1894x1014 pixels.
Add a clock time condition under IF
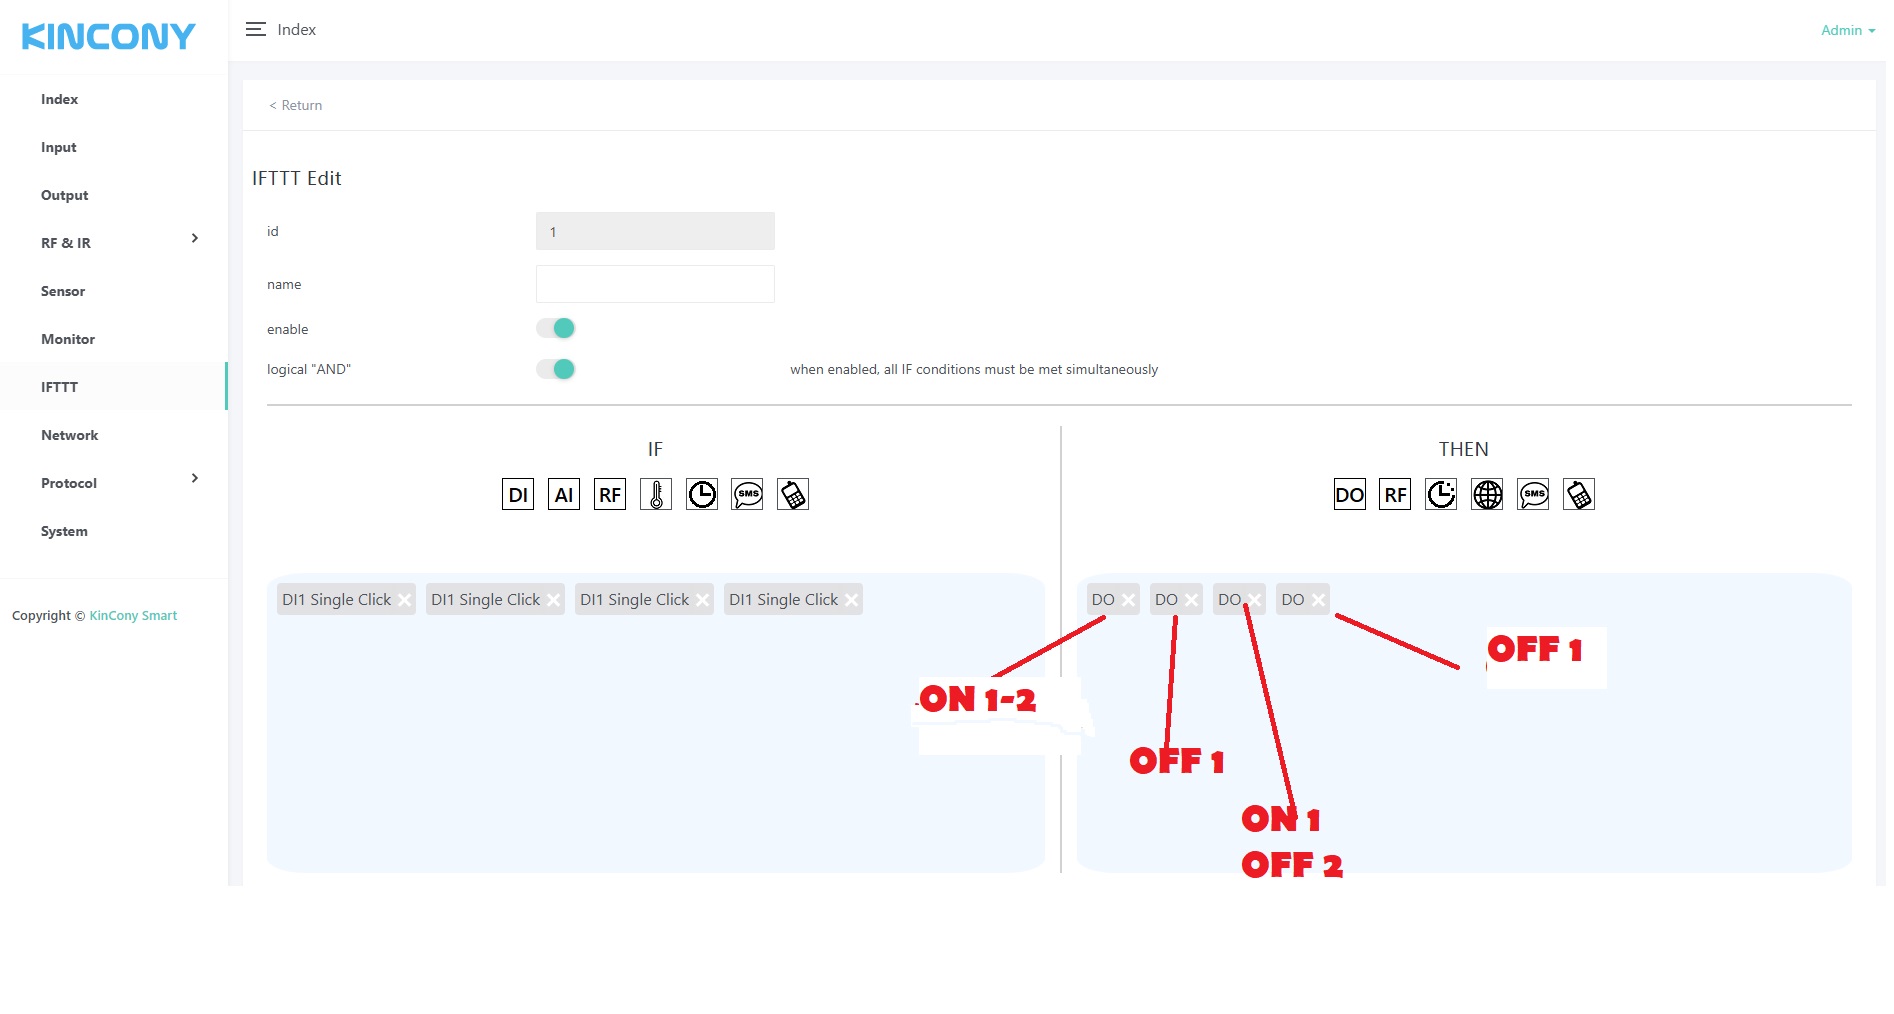click(702, 494)
